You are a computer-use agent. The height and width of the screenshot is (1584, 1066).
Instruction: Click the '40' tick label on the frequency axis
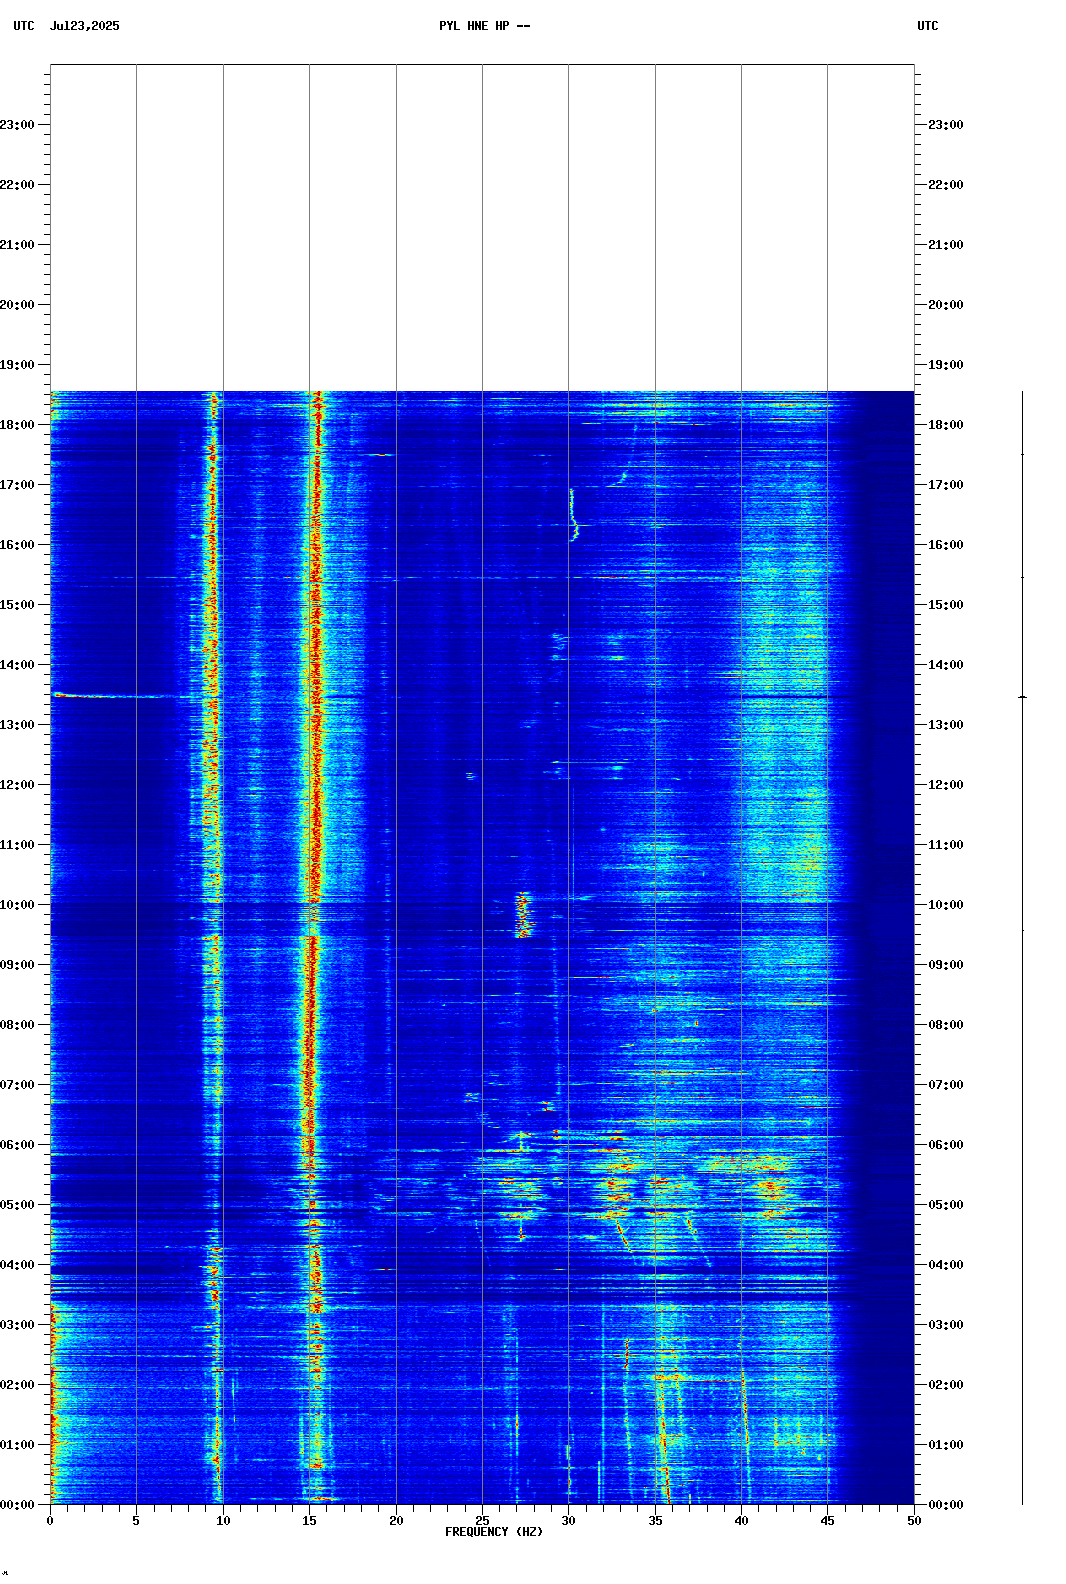click(x=741, y=1521)
